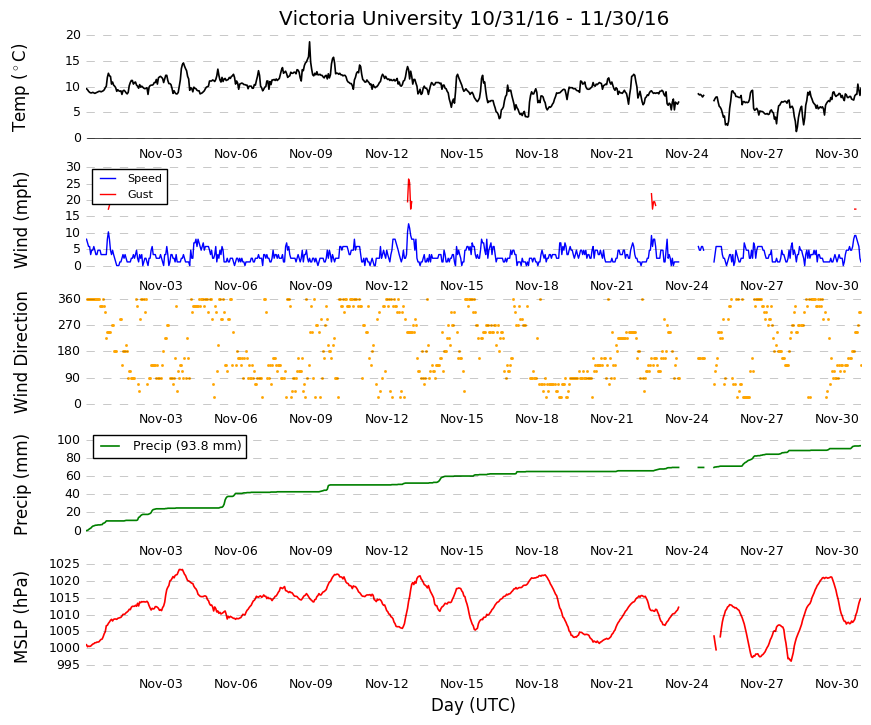Image resolution: width=871 pixels, height=725 pixels.
Task: Select the Precip (93.8 mm) legend label
Action: pos(187,446)
